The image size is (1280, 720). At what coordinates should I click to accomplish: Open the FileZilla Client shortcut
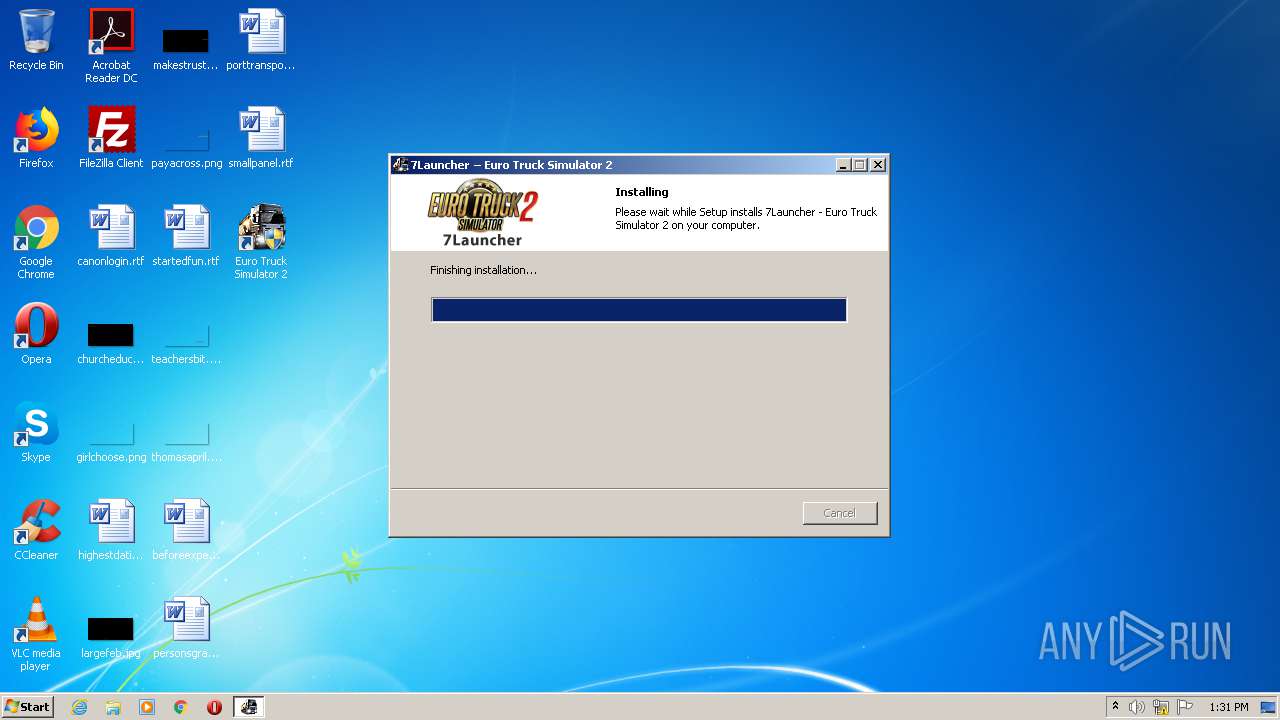pos(111,138)
